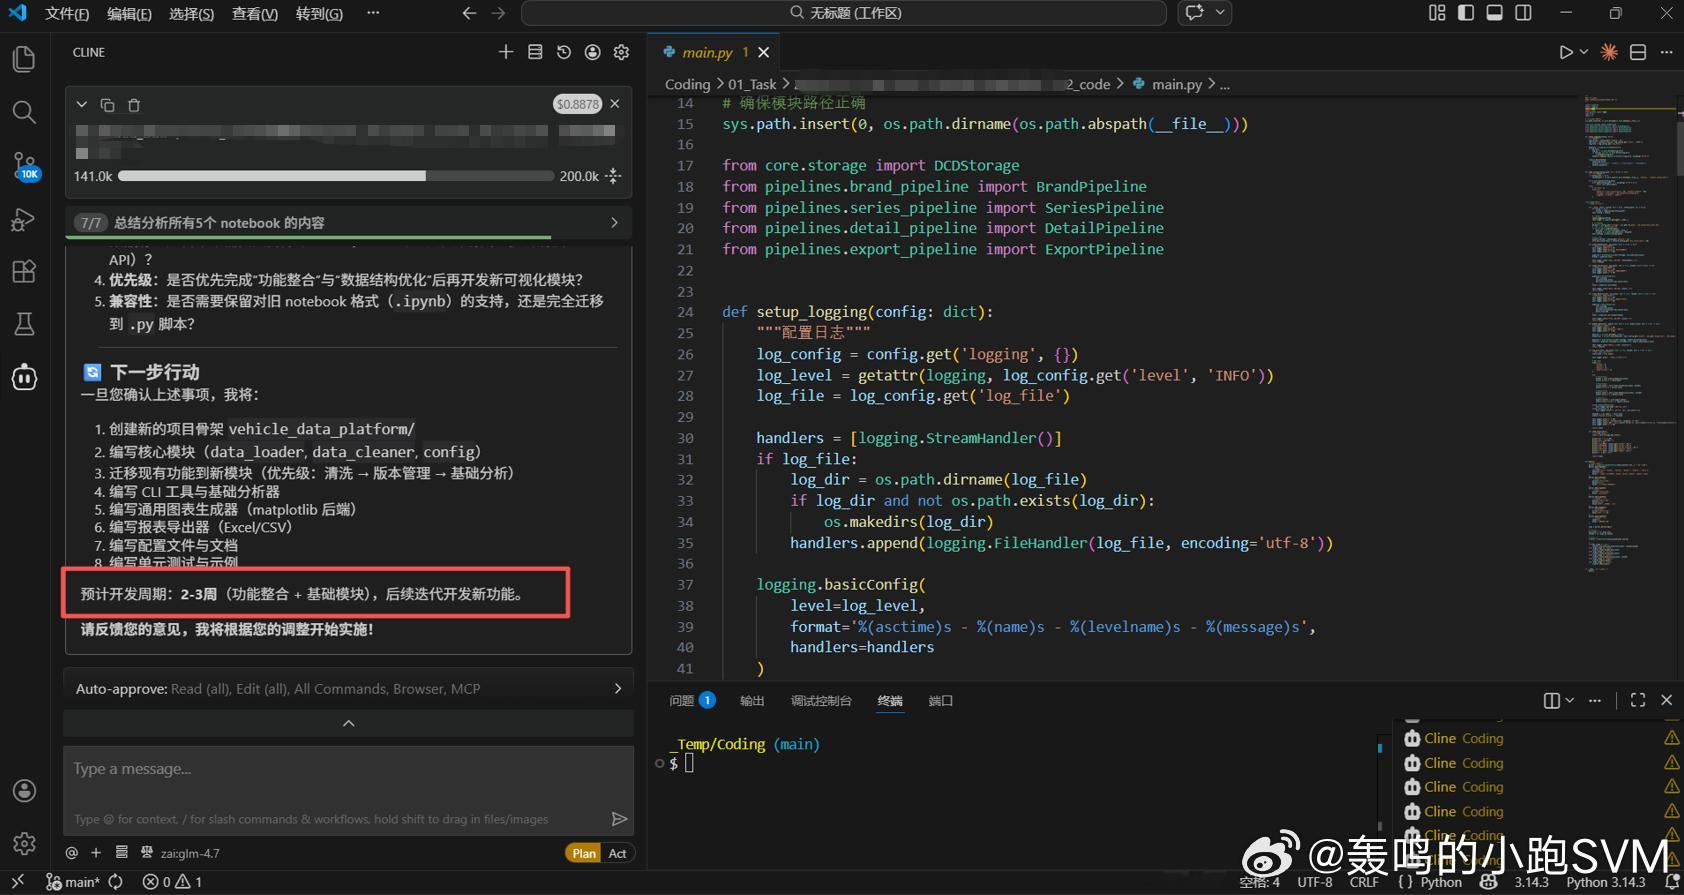Open editor more actions ellipsis
Screen dimensions: 1684x895
click(1666, 52)
